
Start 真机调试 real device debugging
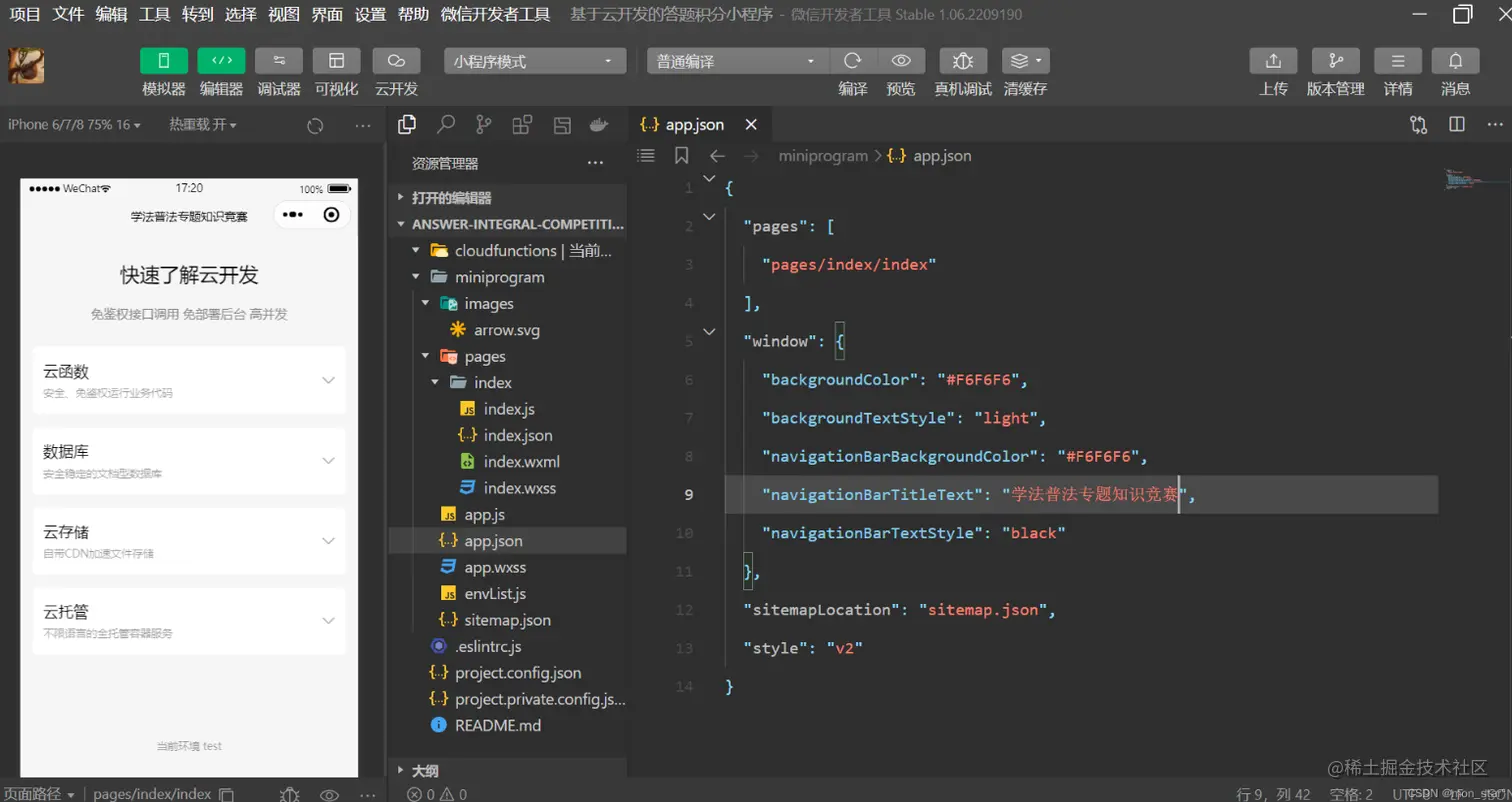[x=963, y=60]
